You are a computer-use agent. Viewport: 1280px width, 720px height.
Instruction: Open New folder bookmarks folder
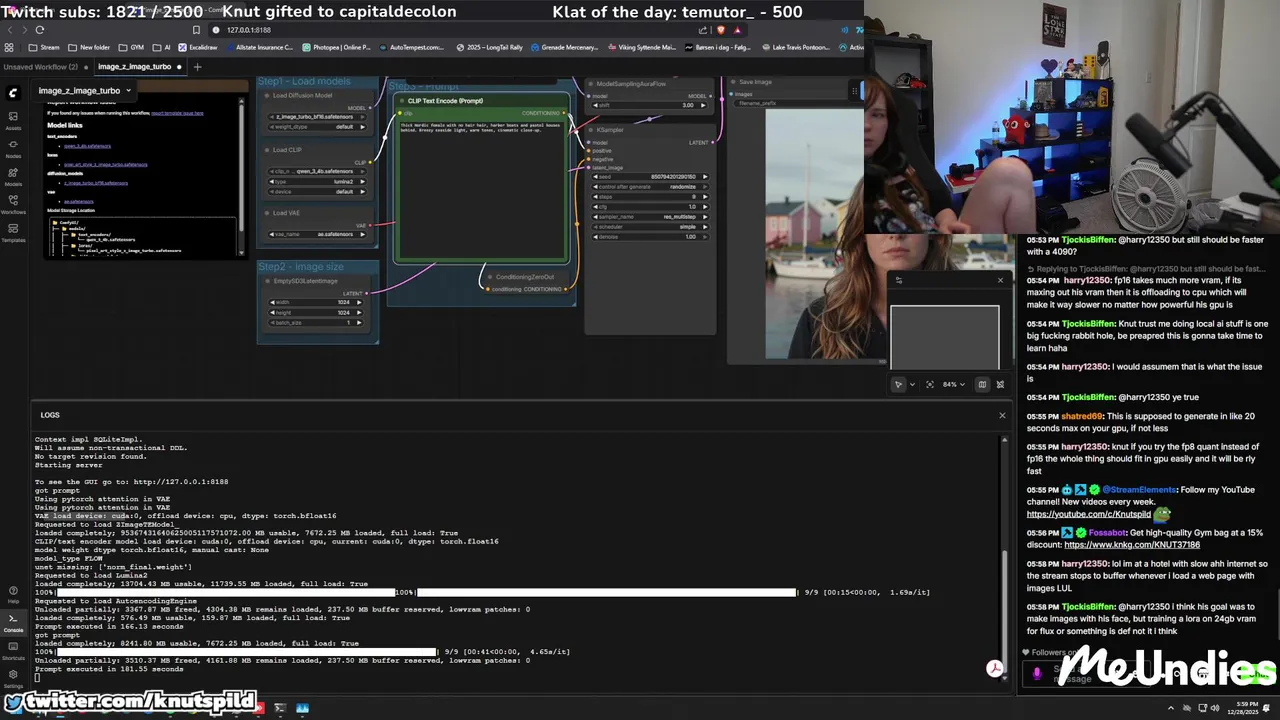click(89, 47)
